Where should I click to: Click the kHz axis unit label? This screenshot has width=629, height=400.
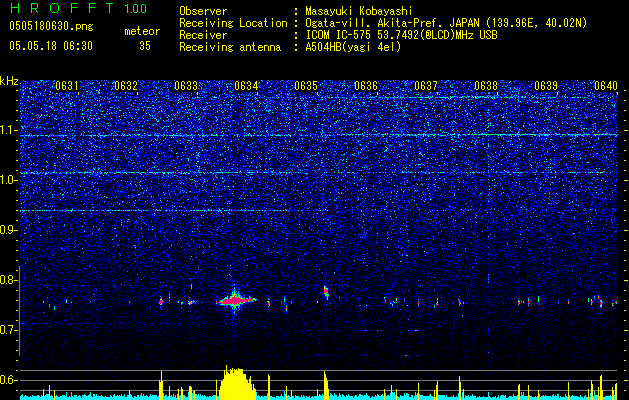coord(9,81)
